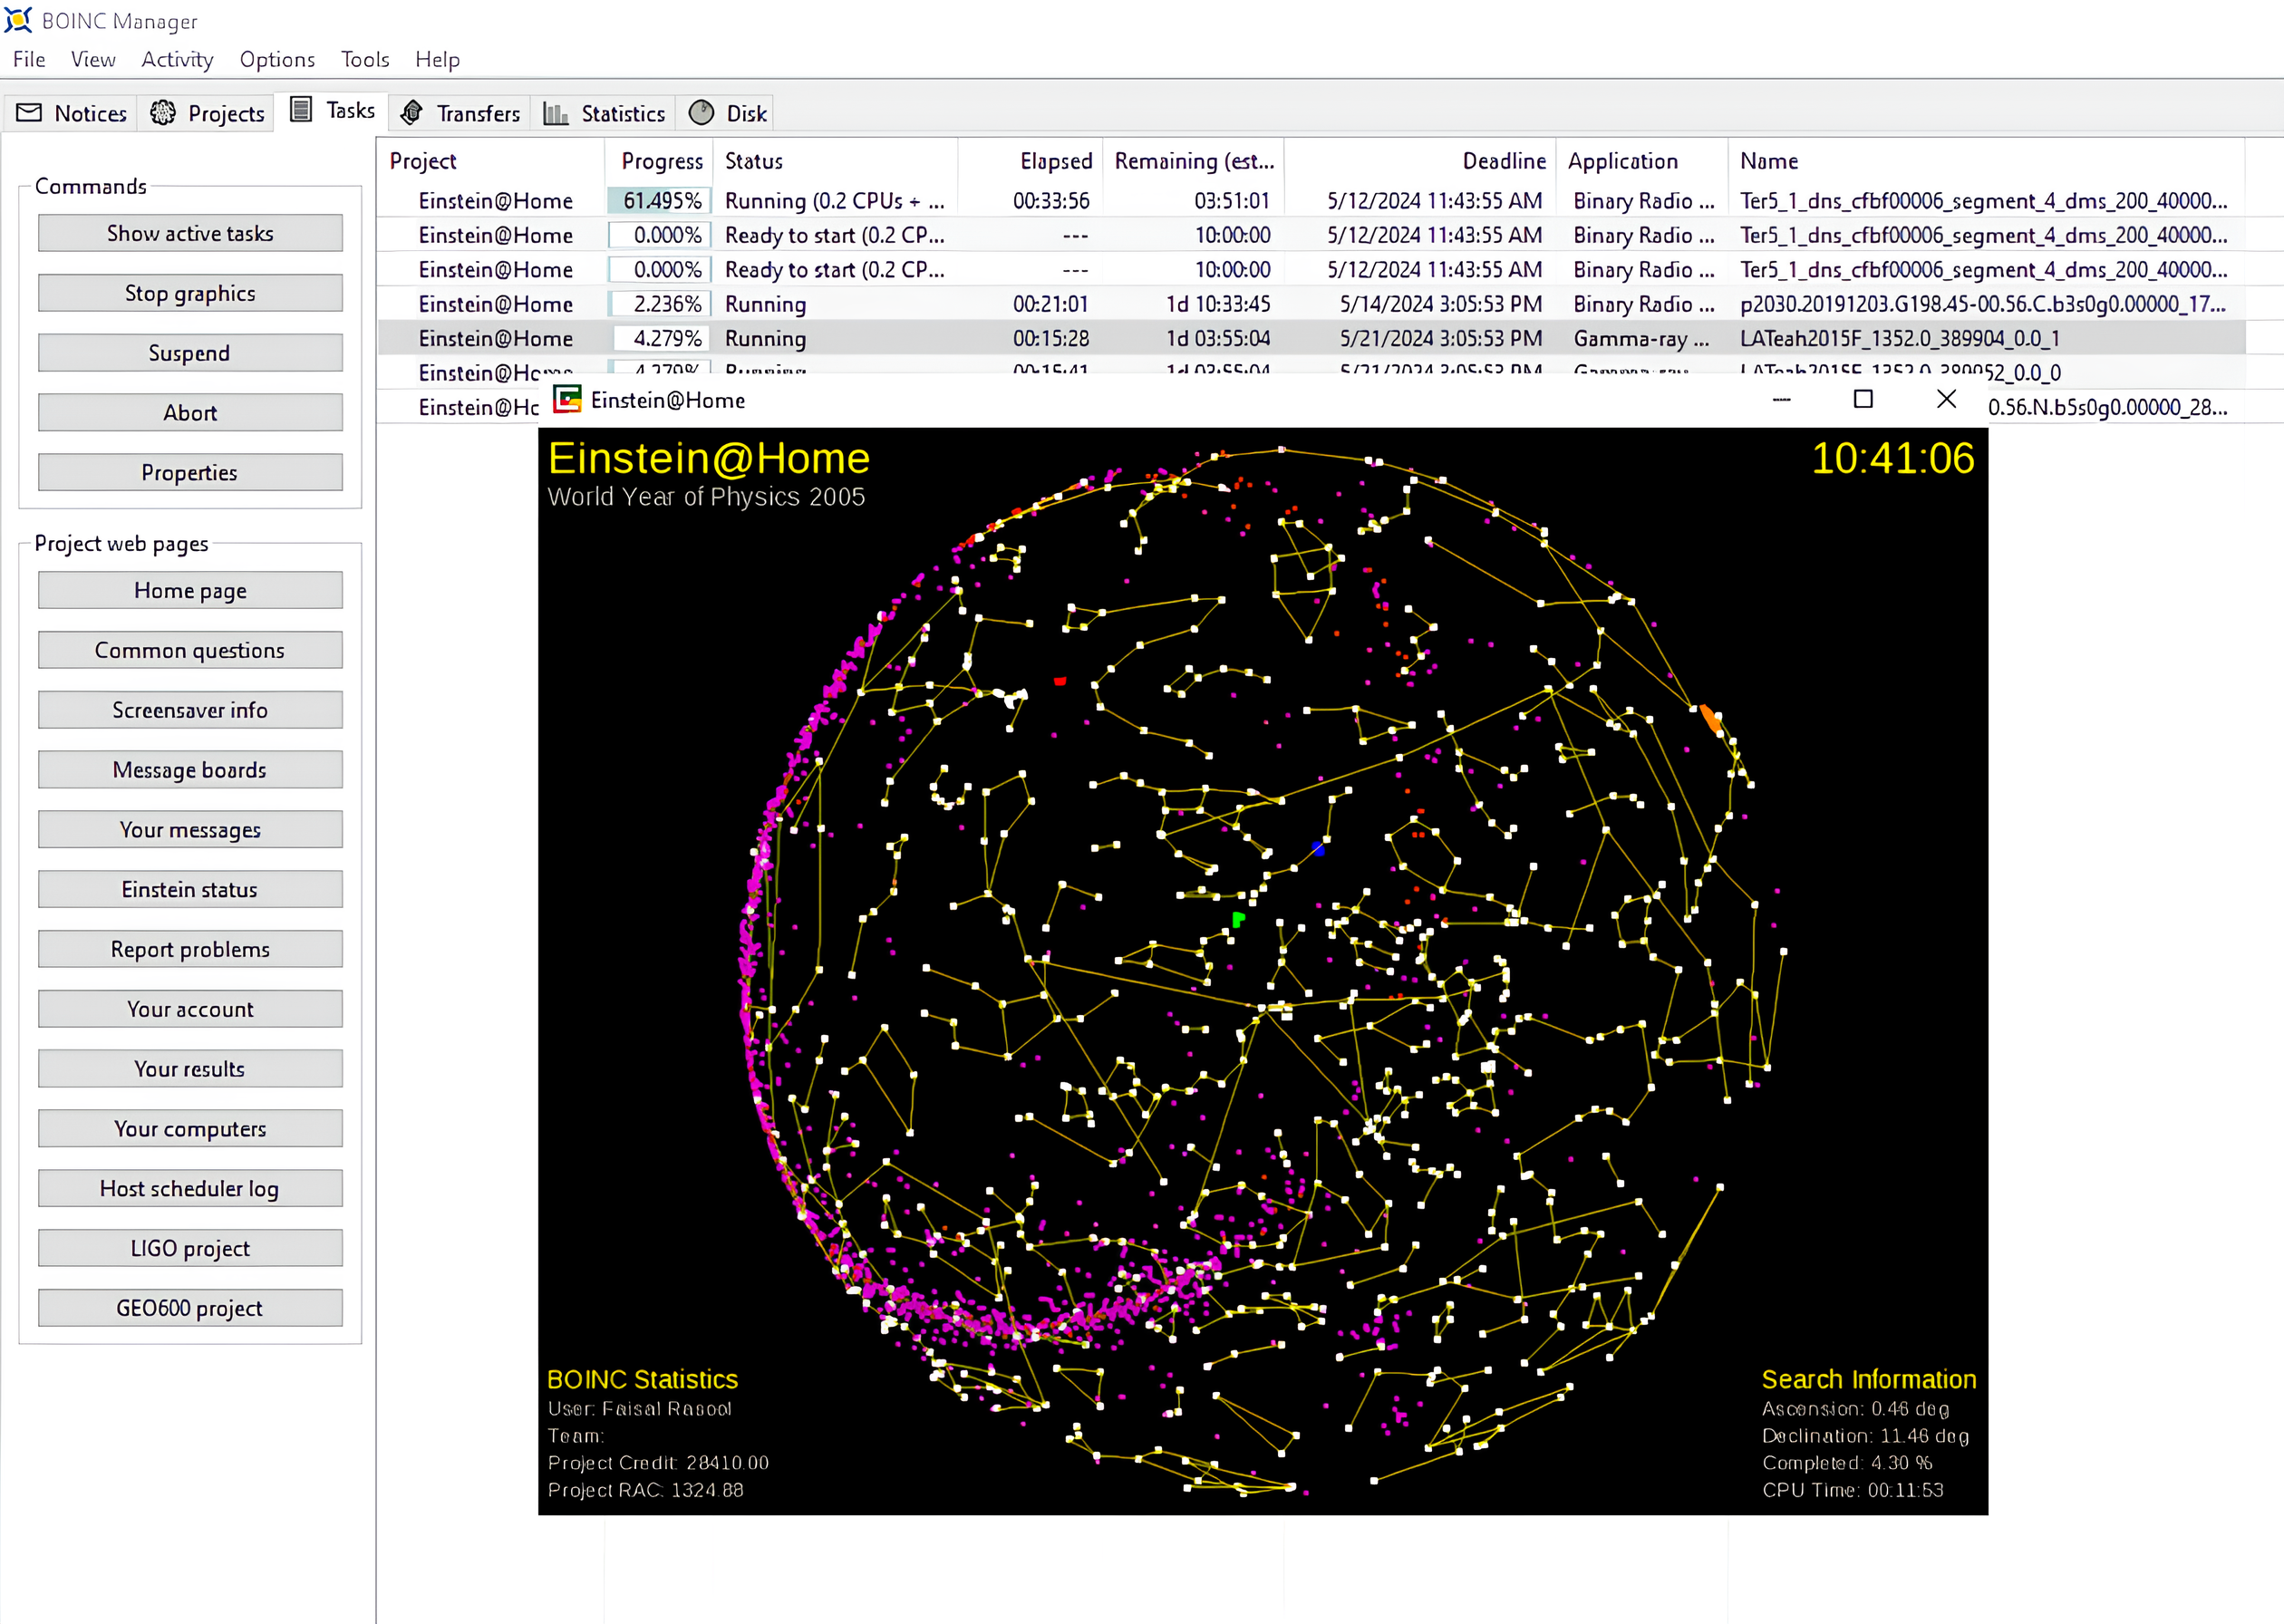Click the BOINC Manager logo in title bar
This screenshot has width=2284, height=1624.
point(20,20)
